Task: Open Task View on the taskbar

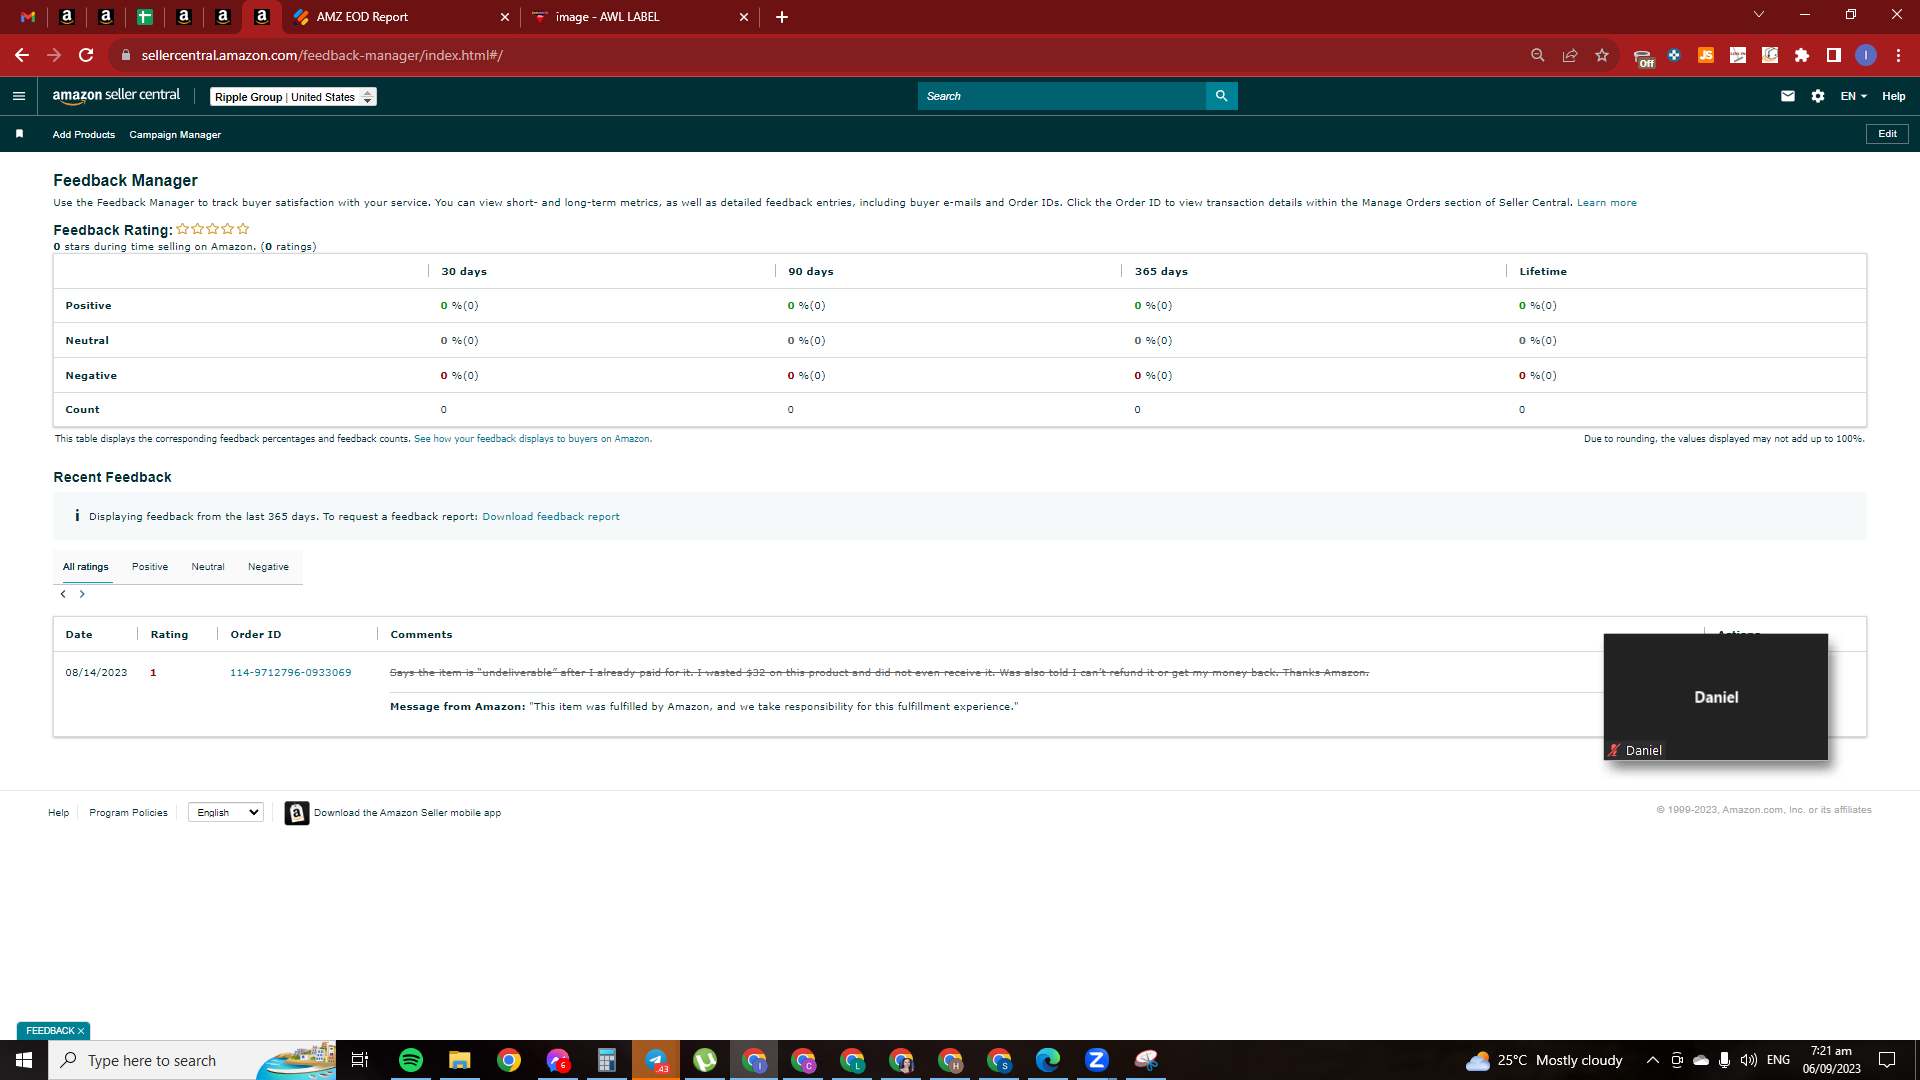Action: [360, 1060]
